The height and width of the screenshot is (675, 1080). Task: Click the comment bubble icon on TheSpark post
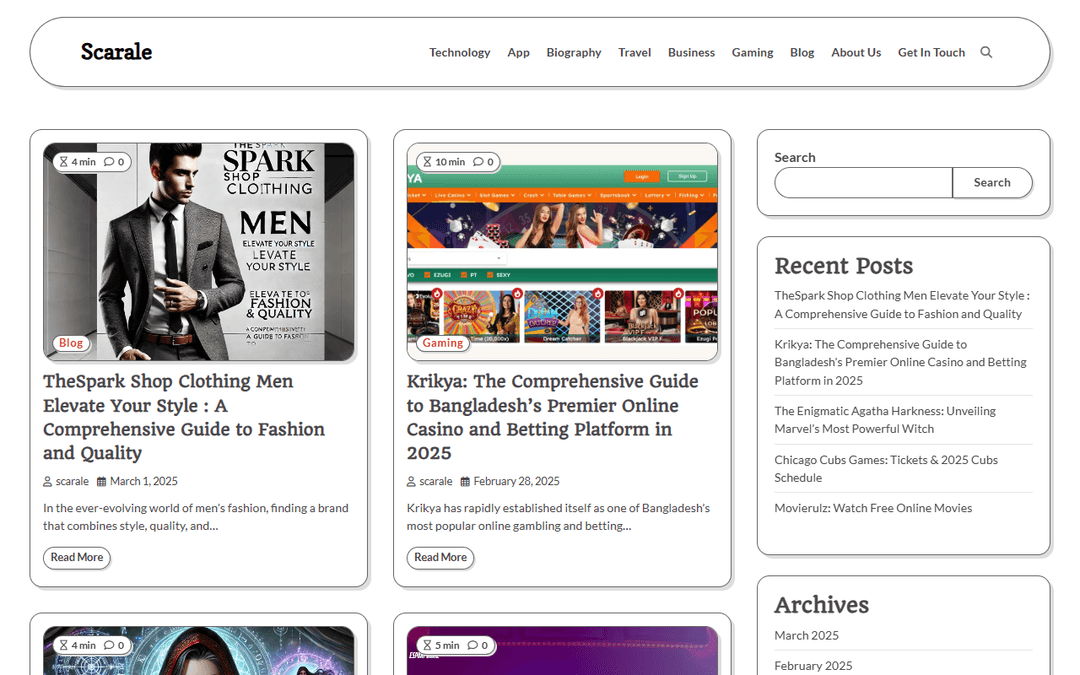109,162
